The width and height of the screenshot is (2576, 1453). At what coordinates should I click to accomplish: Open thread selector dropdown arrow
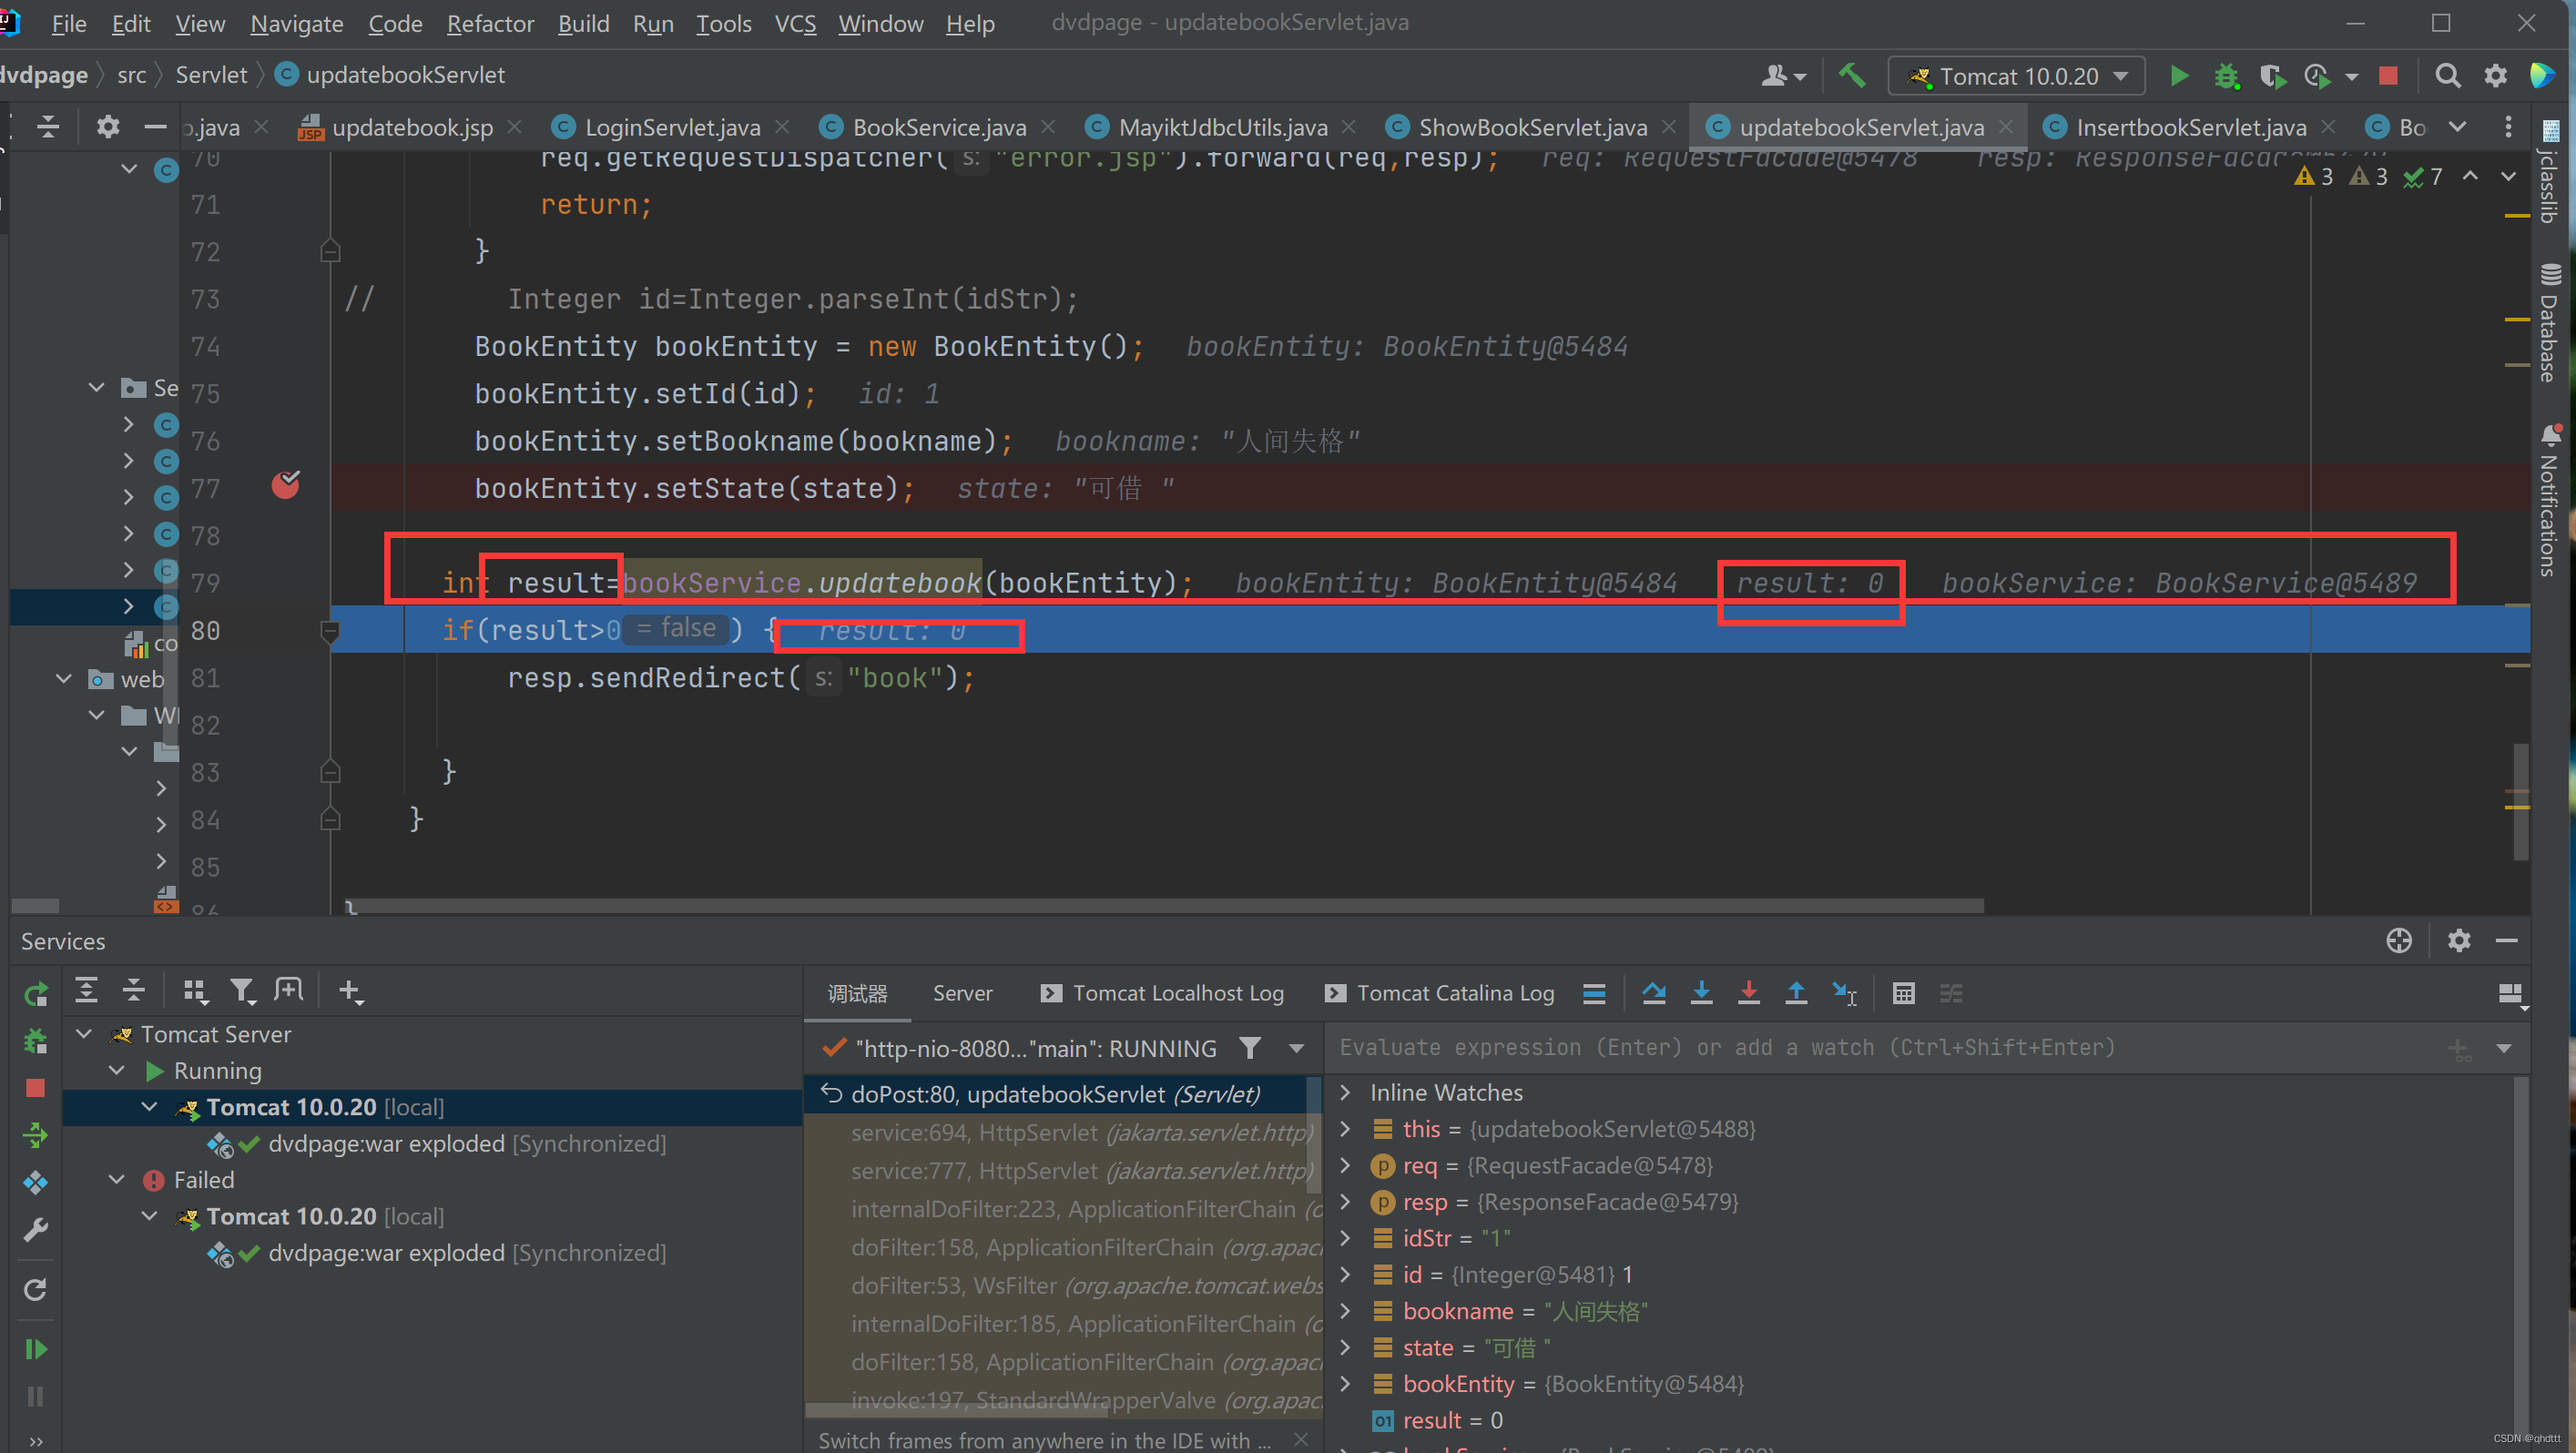[x=1297, y=1048]
